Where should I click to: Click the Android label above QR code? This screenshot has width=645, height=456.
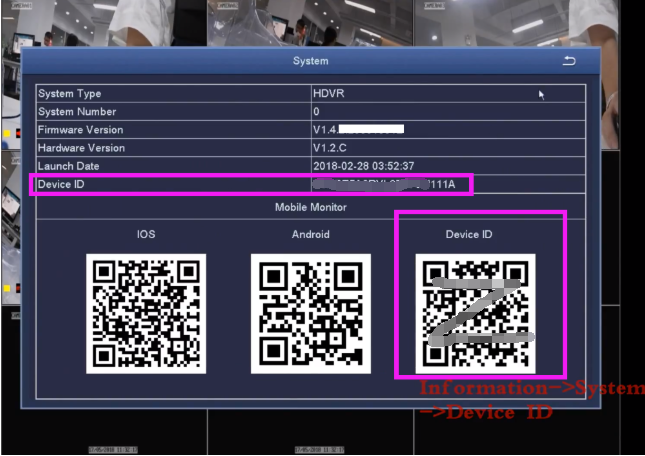pyautogui.click(x=311, y=234)
